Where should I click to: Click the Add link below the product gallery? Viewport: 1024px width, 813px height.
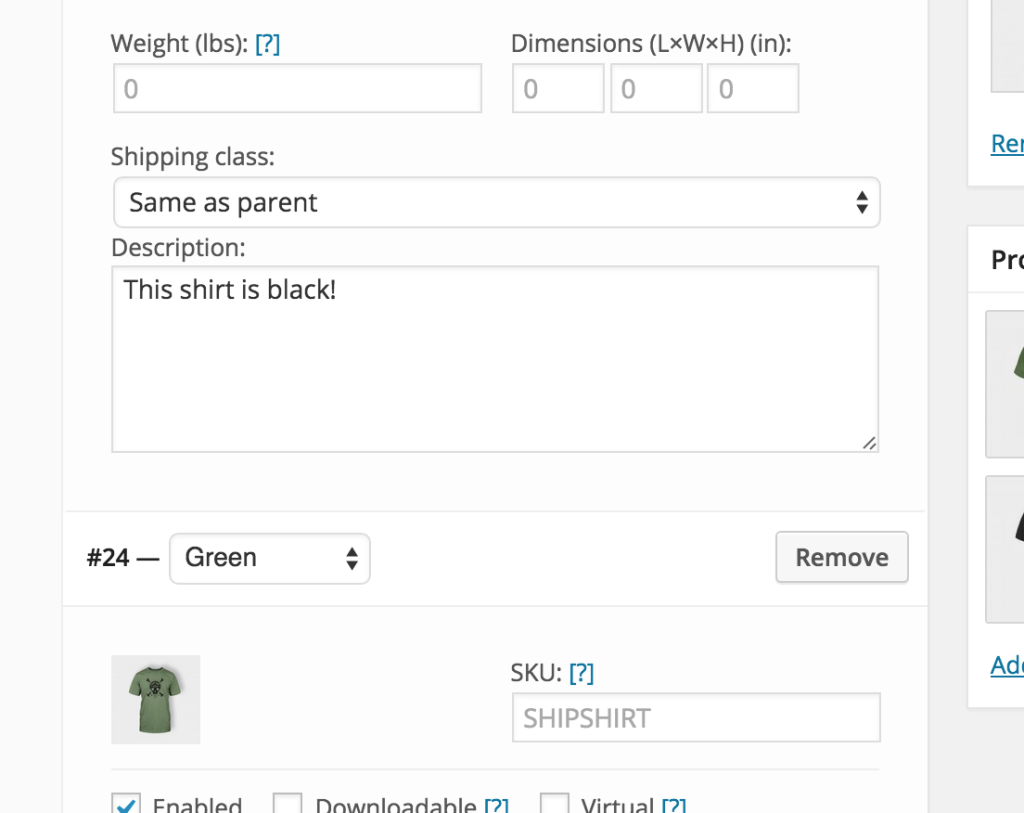(x=1008, y=665)
